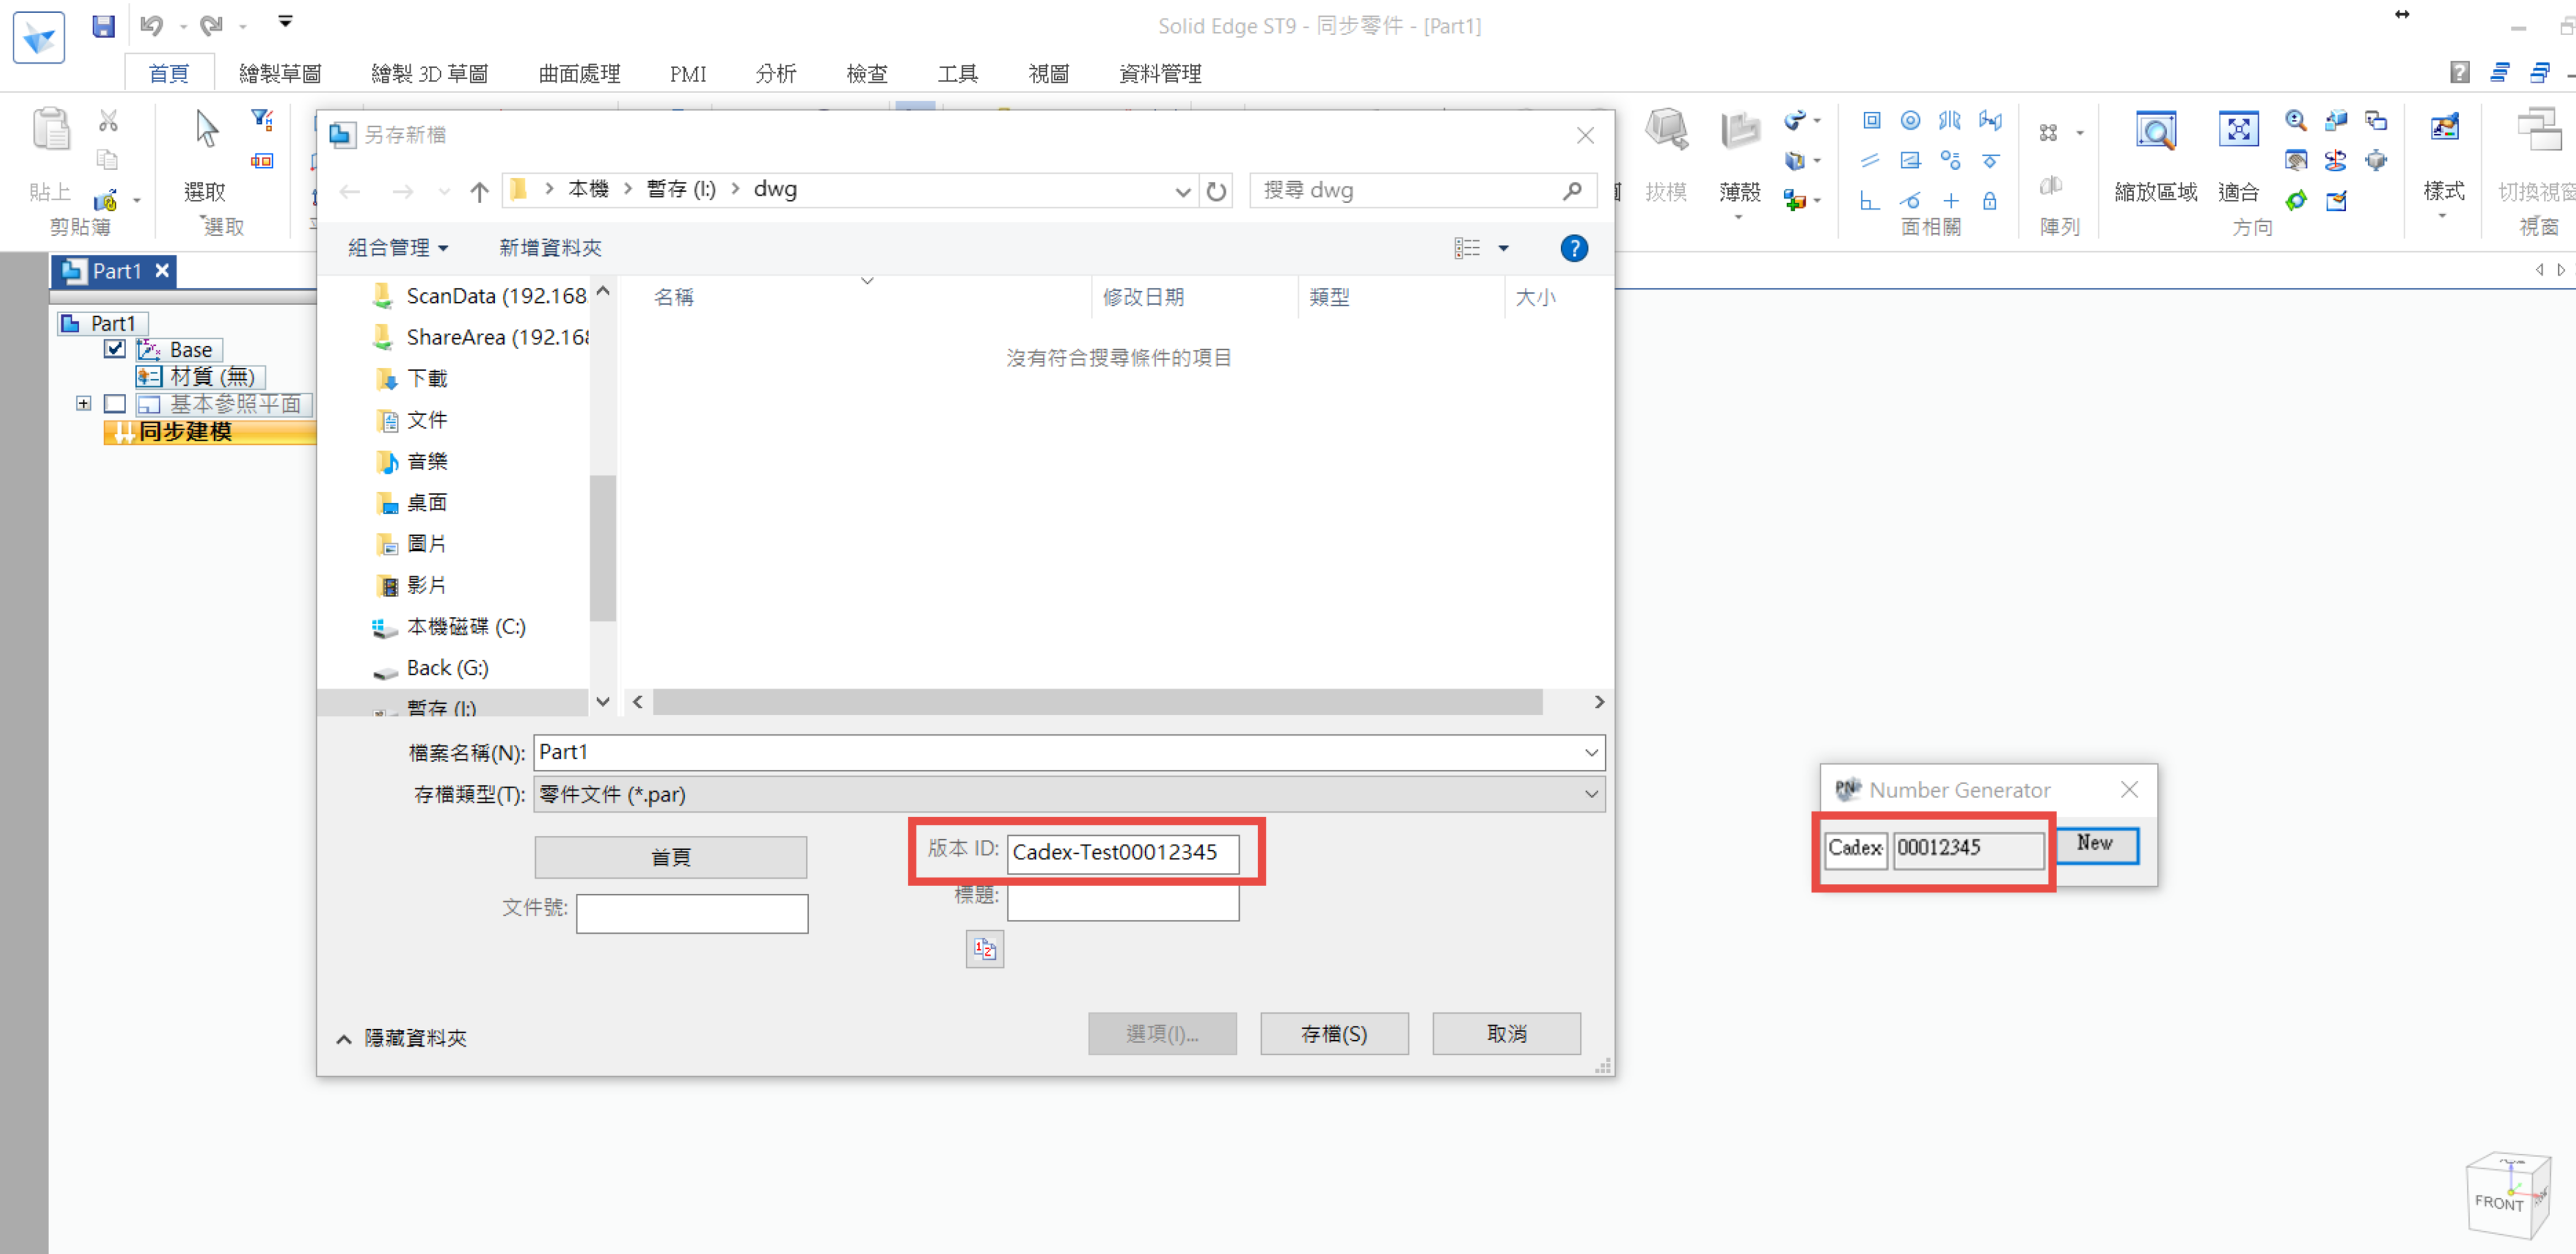
Task: Uncheck the Base checkbox in tree
Action: coord(115,349)
